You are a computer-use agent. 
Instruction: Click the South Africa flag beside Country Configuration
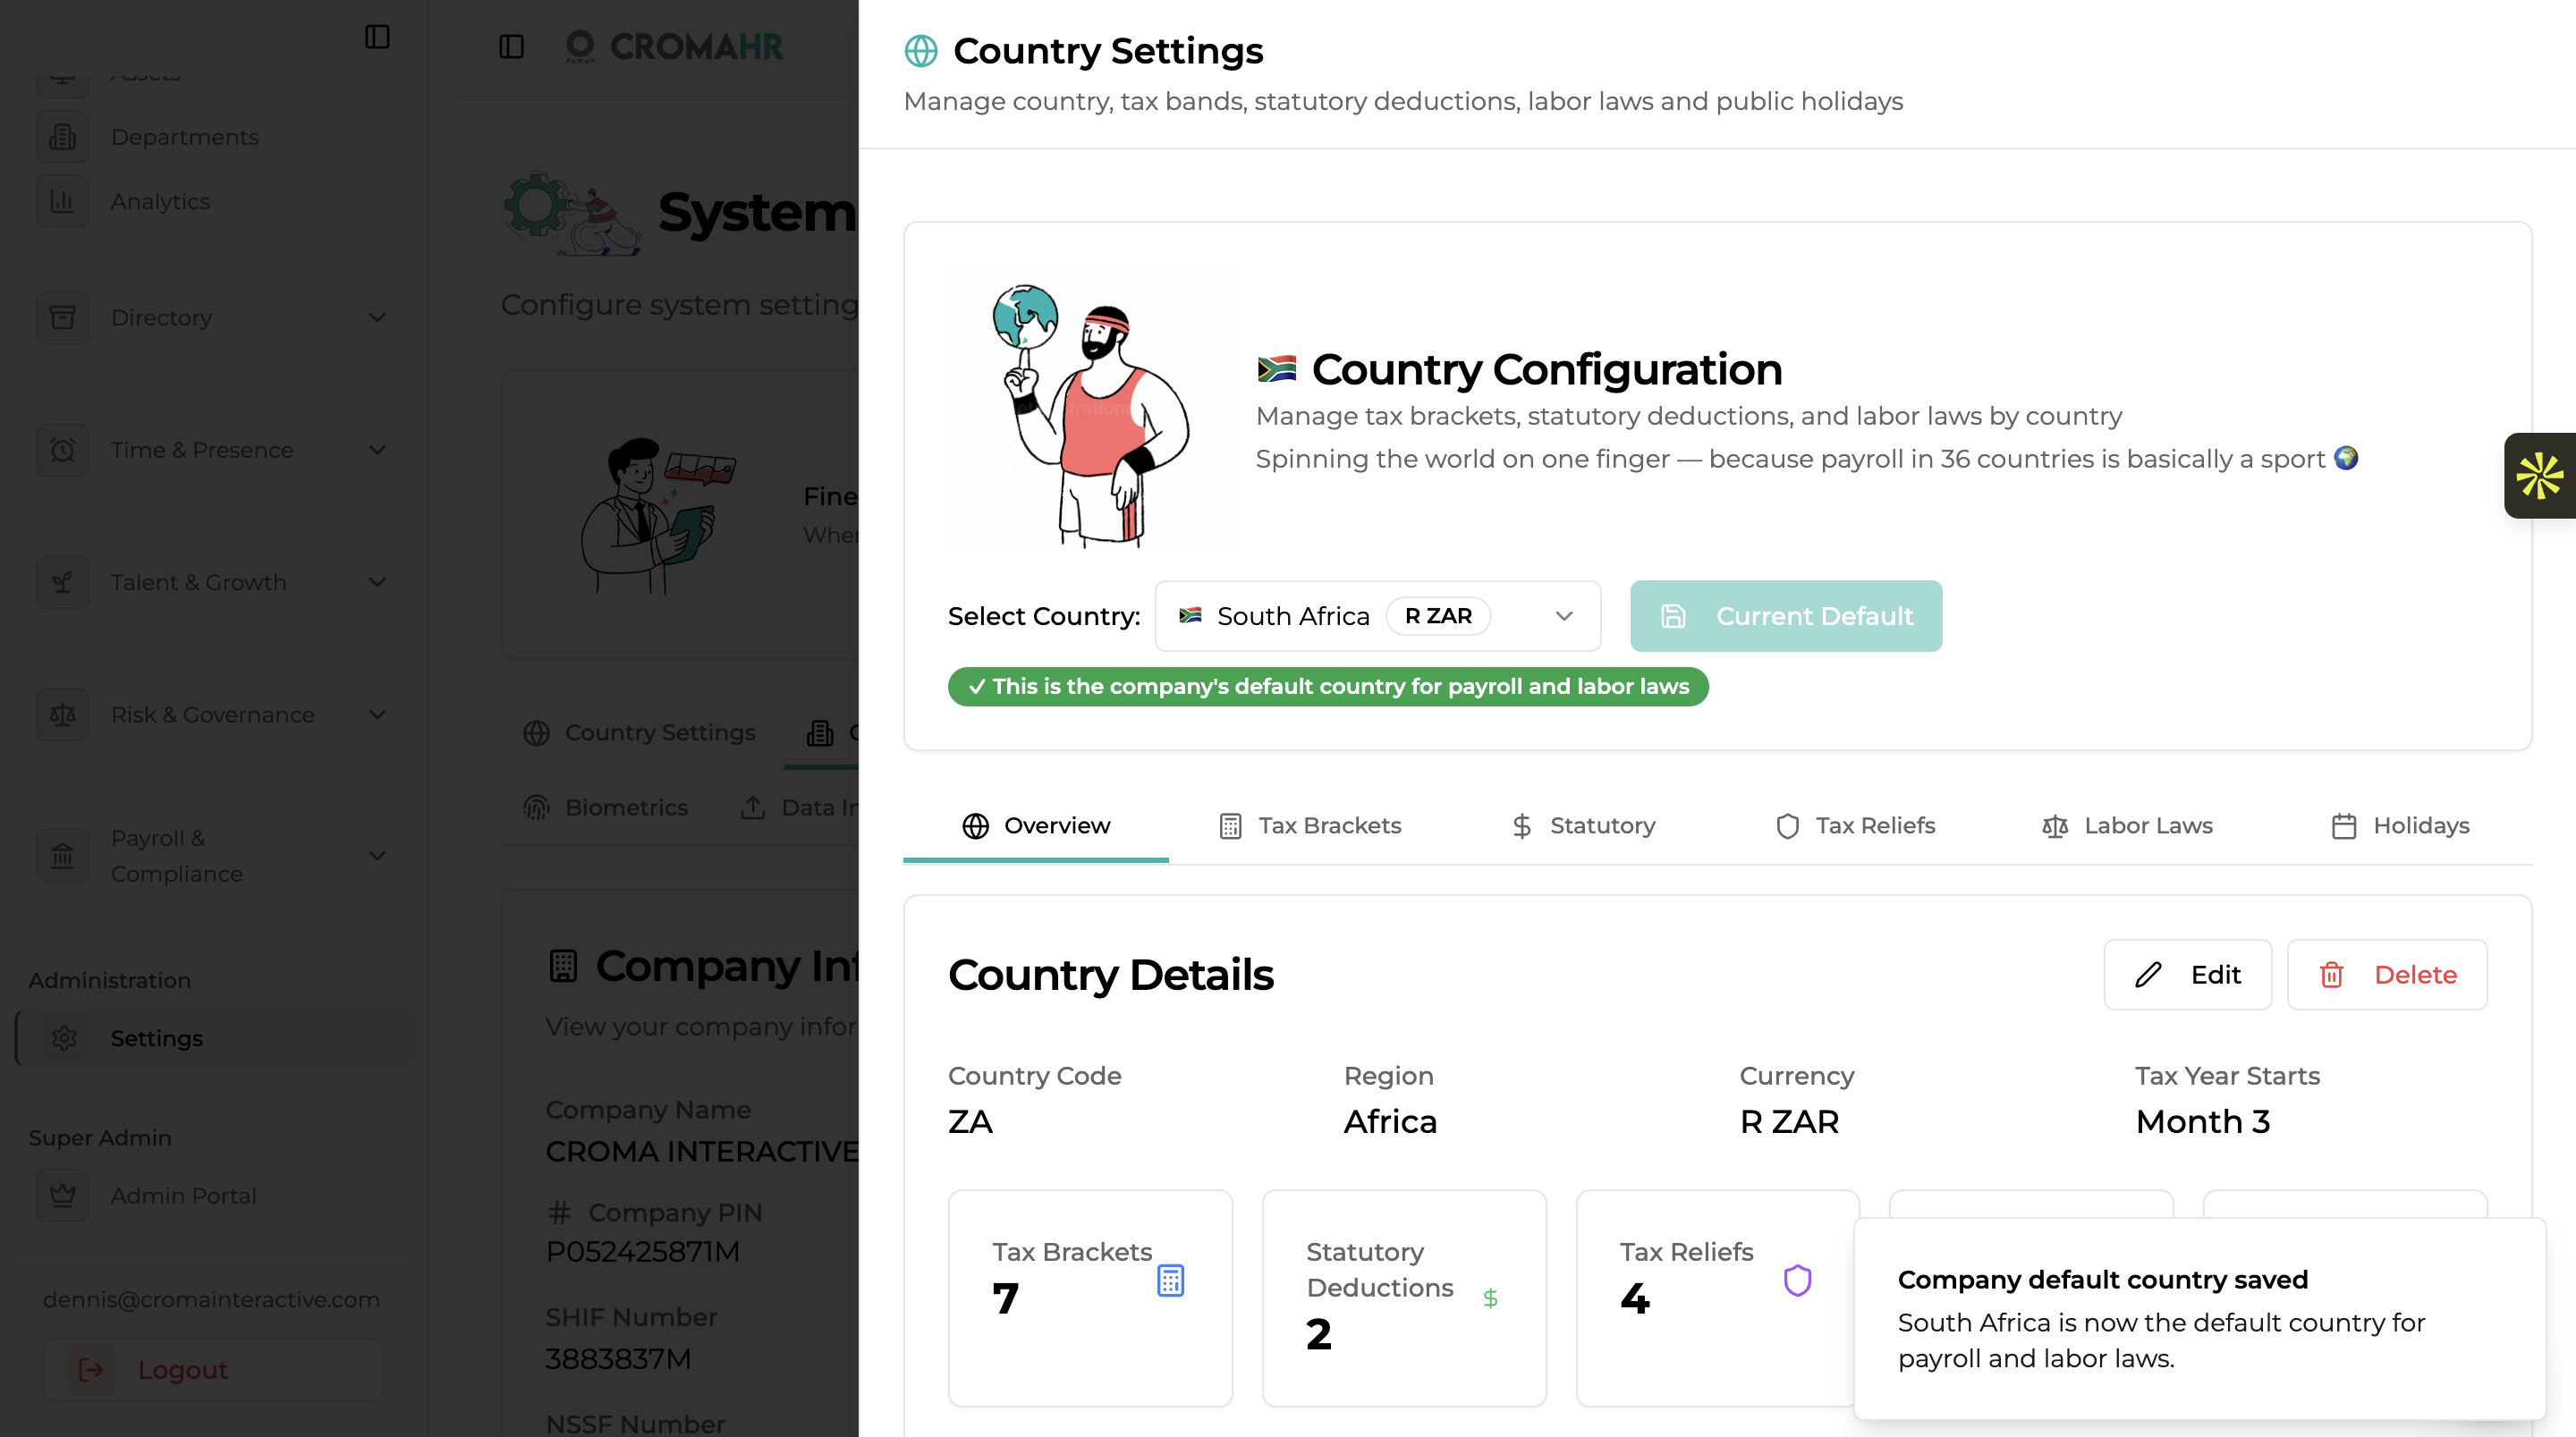click(x=1276, y=369)
